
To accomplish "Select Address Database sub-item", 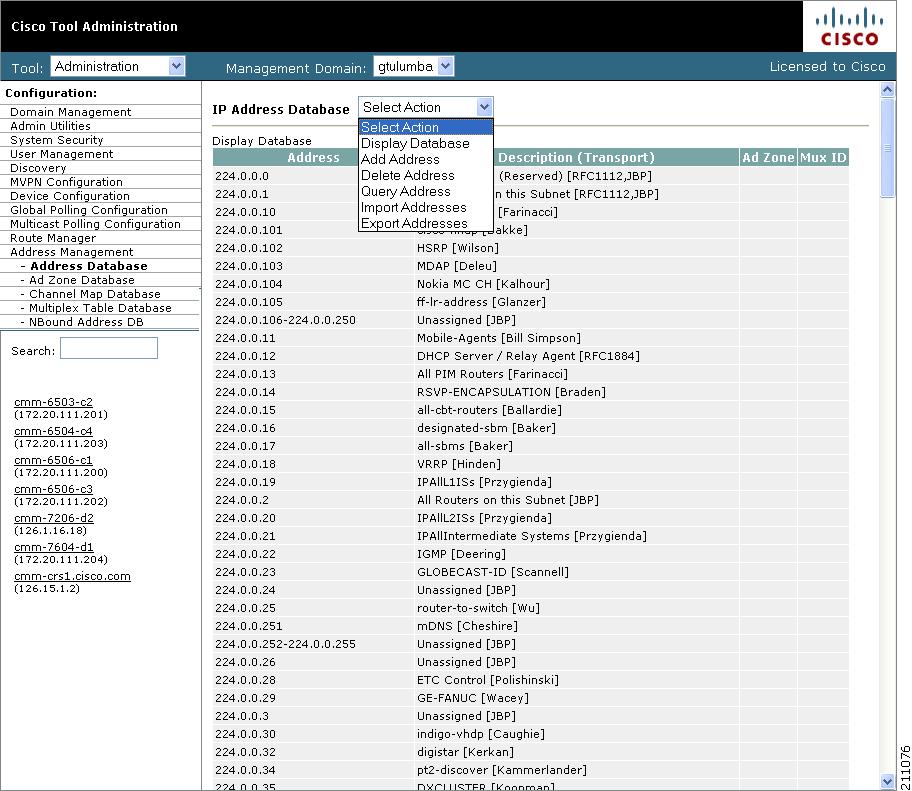I will tap(88, 266).
